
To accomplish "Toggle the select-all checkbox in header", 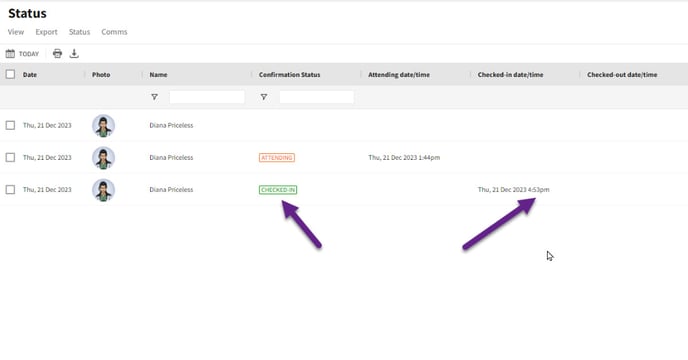I will click(11, 74).
